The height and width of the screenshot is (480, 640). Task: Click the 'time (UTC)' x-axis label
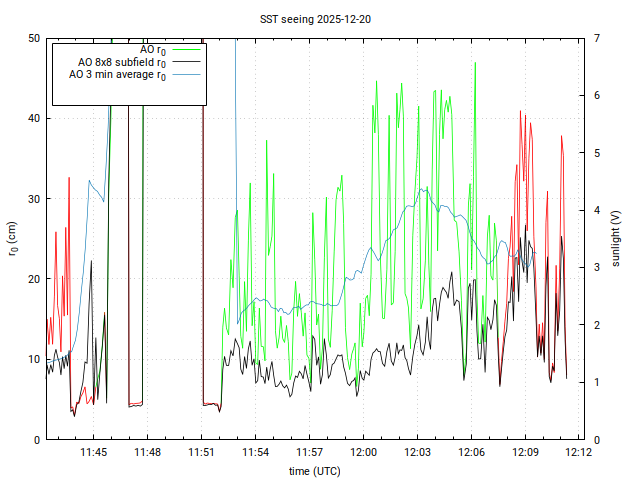[x=313, y=470]
